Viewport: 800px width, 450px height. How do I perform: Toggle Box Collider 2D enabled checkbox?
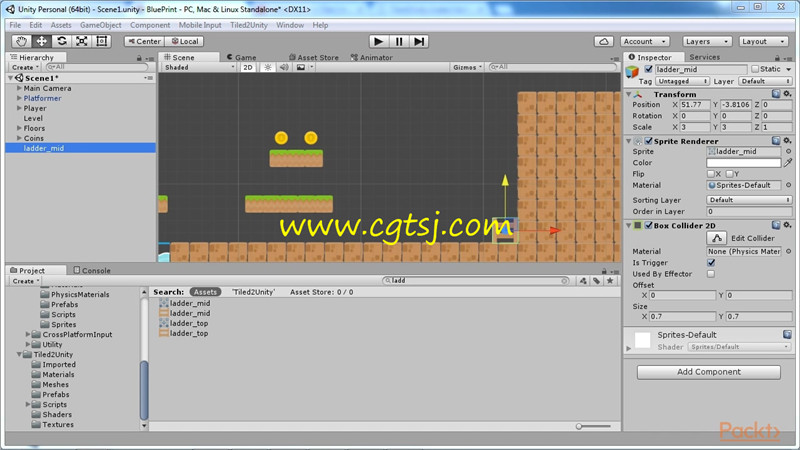point(648,225)
